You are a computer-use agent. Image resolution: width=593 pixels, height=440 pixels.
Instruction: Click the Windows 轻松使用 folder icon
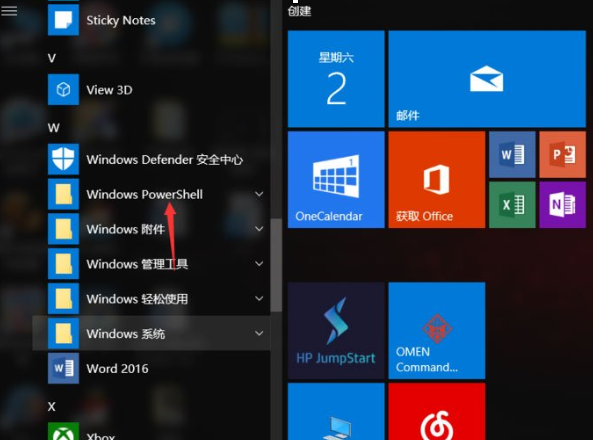(x=63, y=299)
